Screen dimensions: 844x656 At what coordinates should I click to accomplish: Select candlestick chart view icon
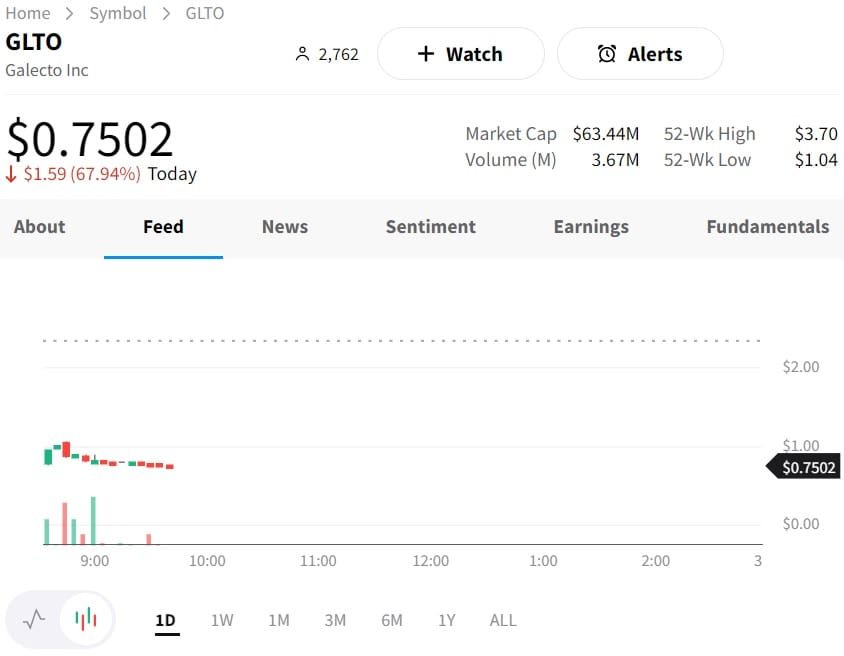pos(86,619)
